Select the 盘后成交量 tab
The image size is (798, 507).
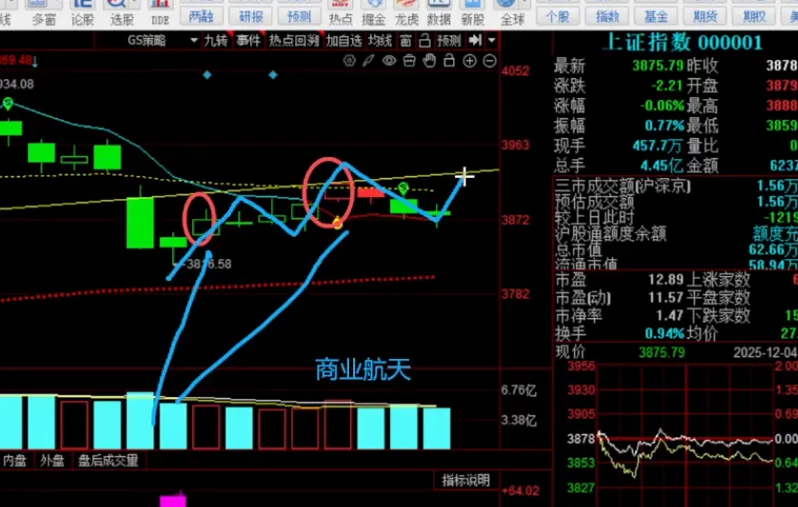108,460
